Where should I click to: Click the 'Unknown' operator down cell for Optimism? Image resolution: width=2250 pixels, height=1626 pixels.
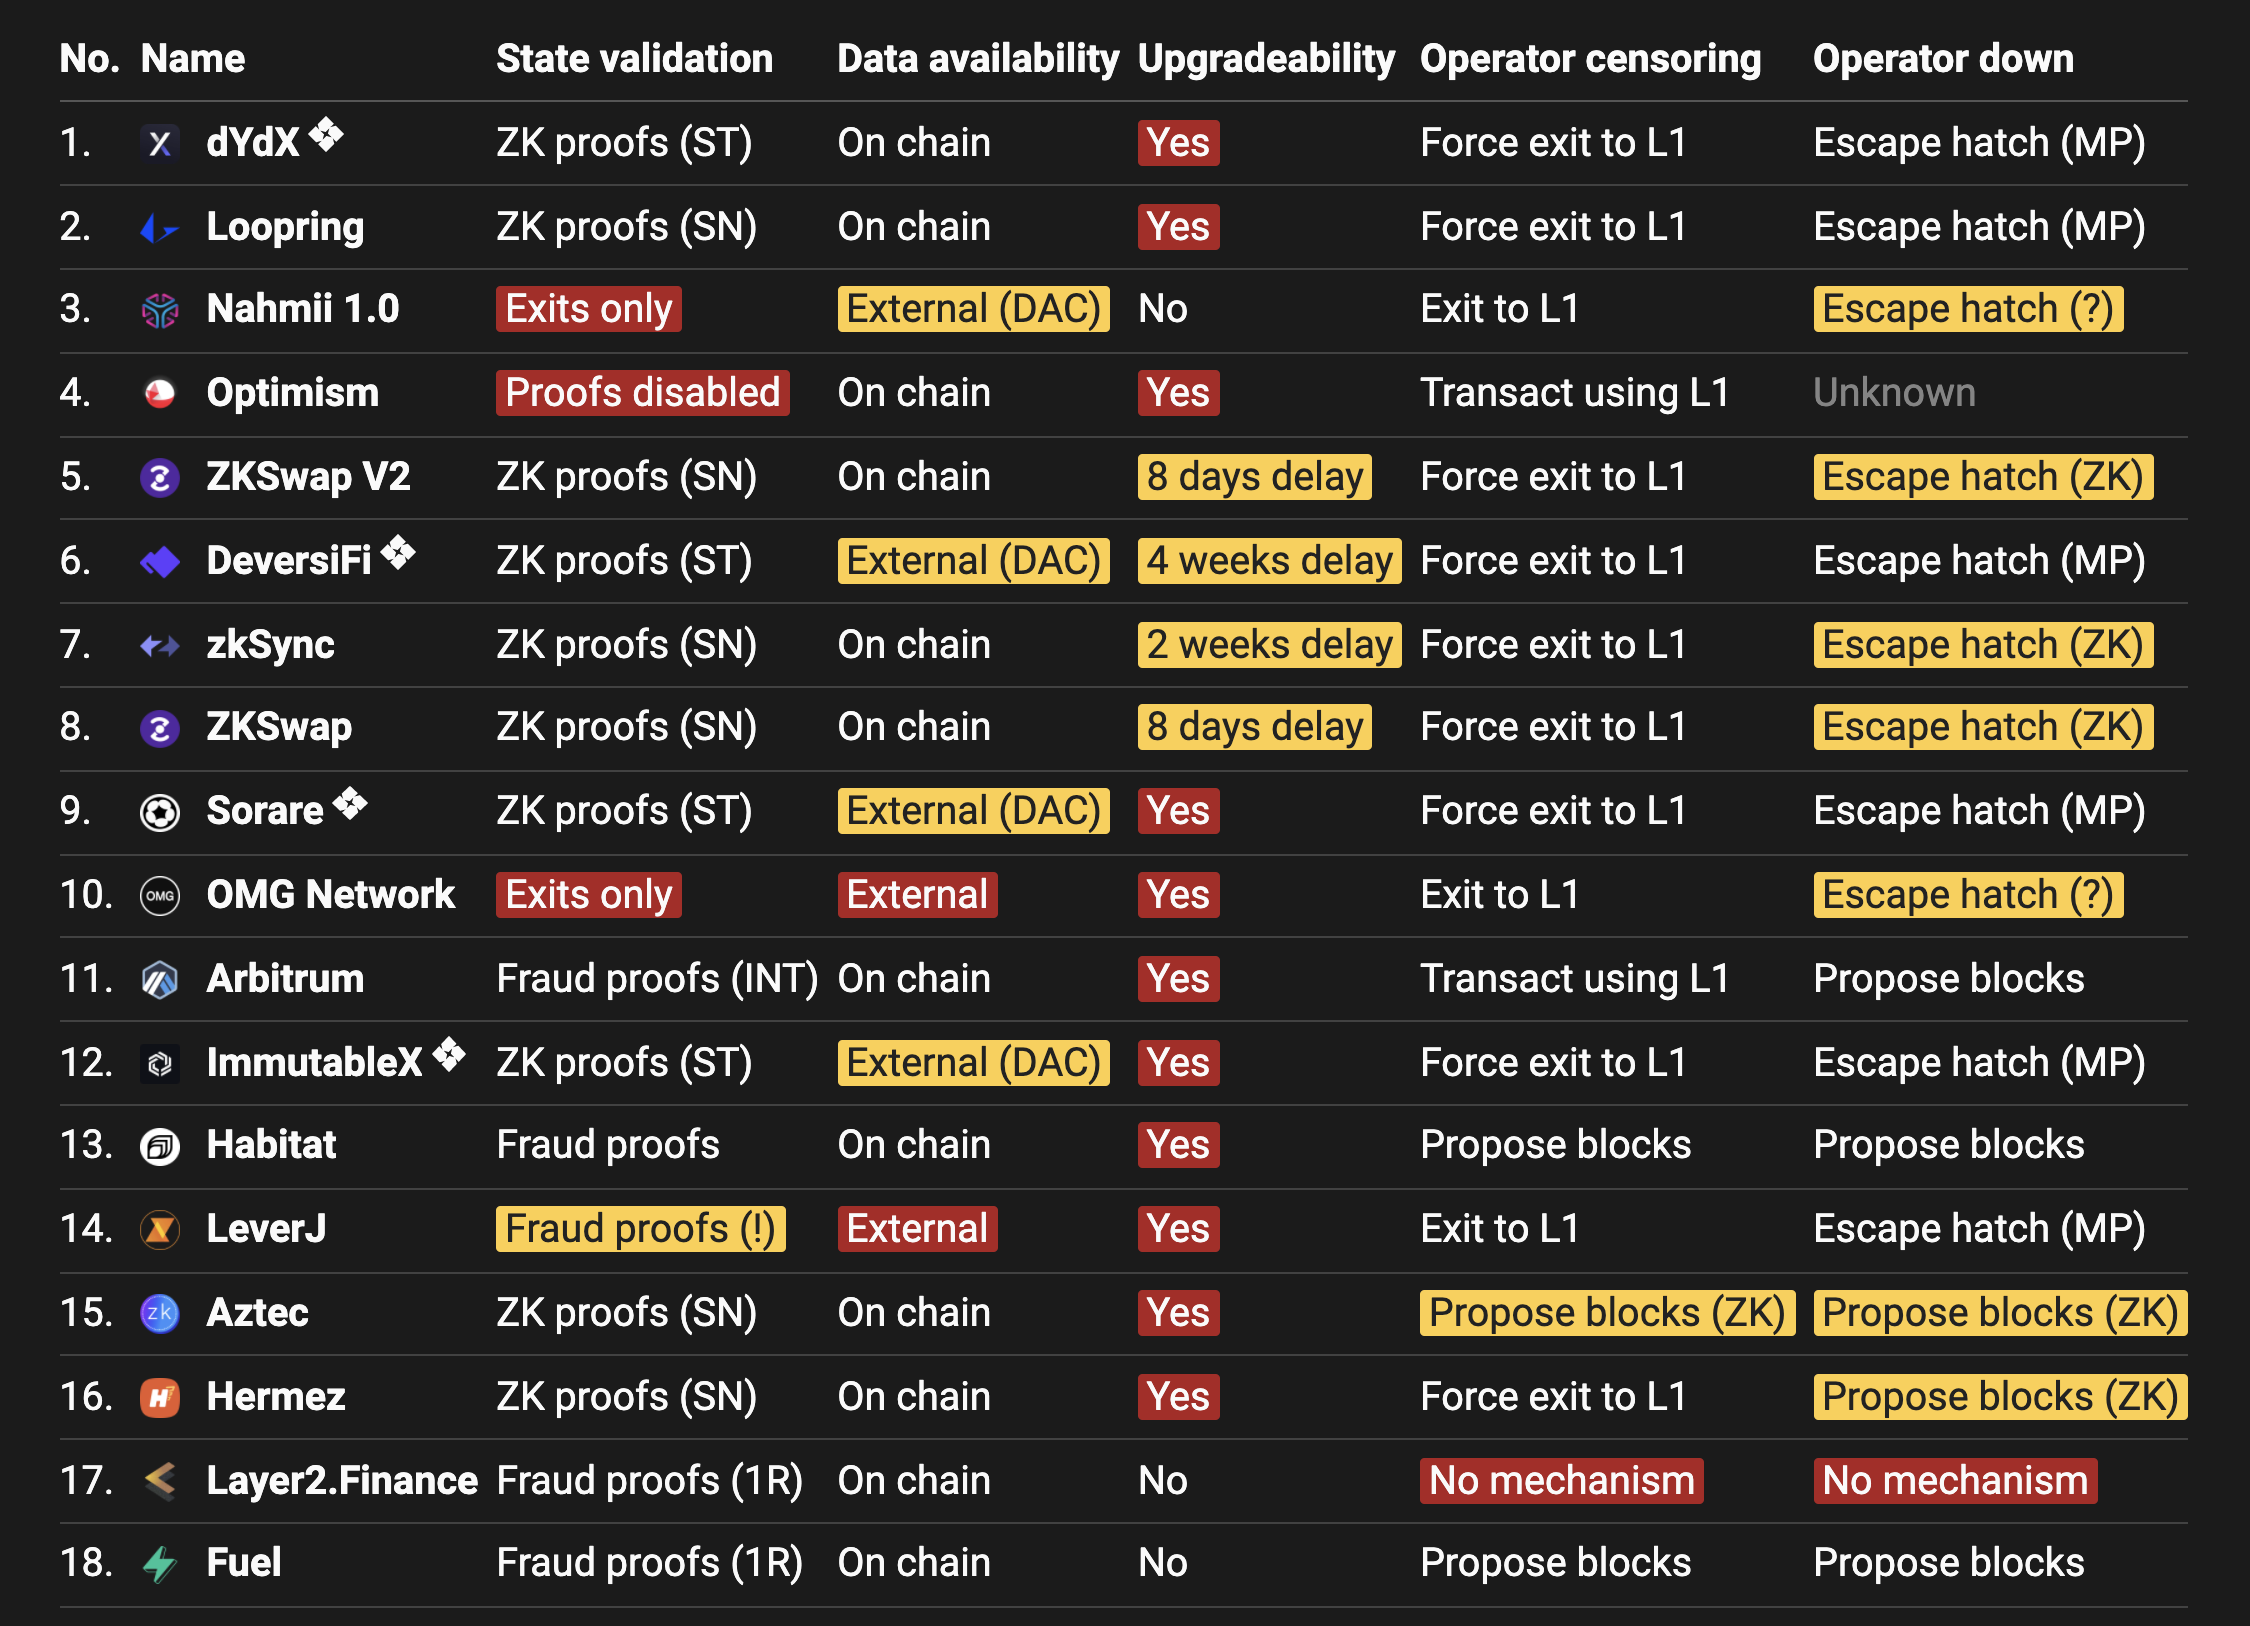(x=1894, y=393)
